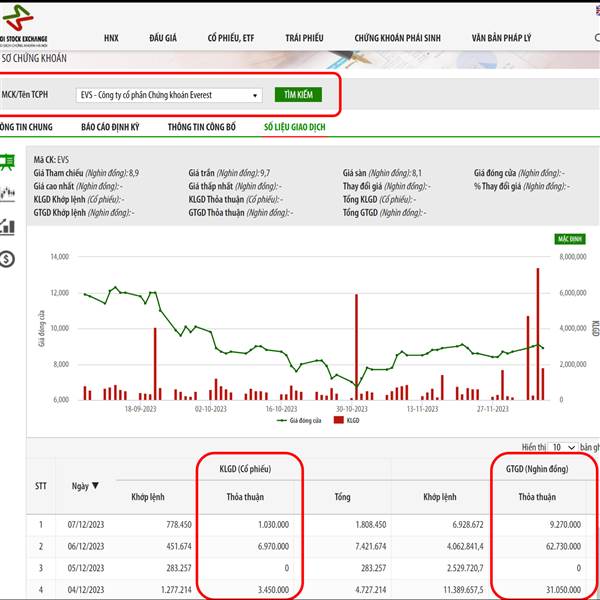Switch to THÔNG TIN CÔNG BỐ tab
The width and height of the screenshot is (600, 600).
pyautogui.click(x=202, y=127)
